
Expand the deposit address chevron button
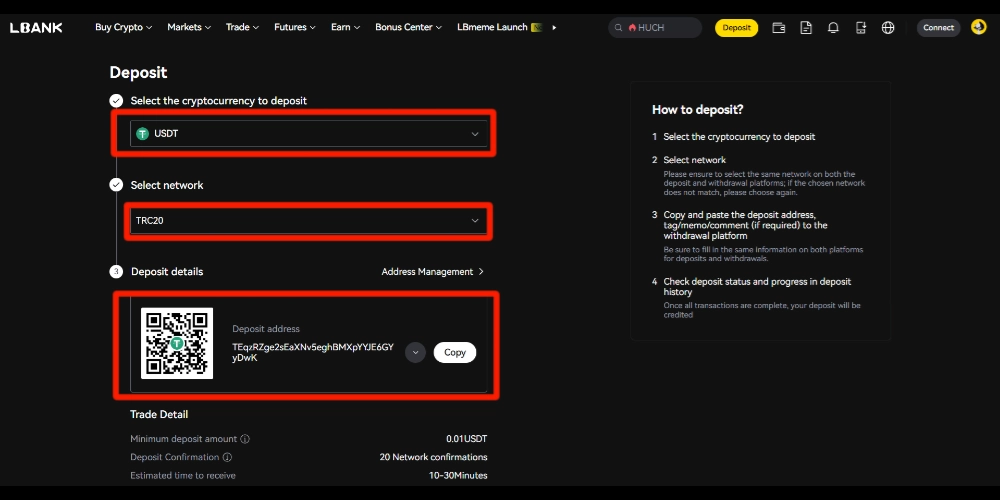pos(415,352)
